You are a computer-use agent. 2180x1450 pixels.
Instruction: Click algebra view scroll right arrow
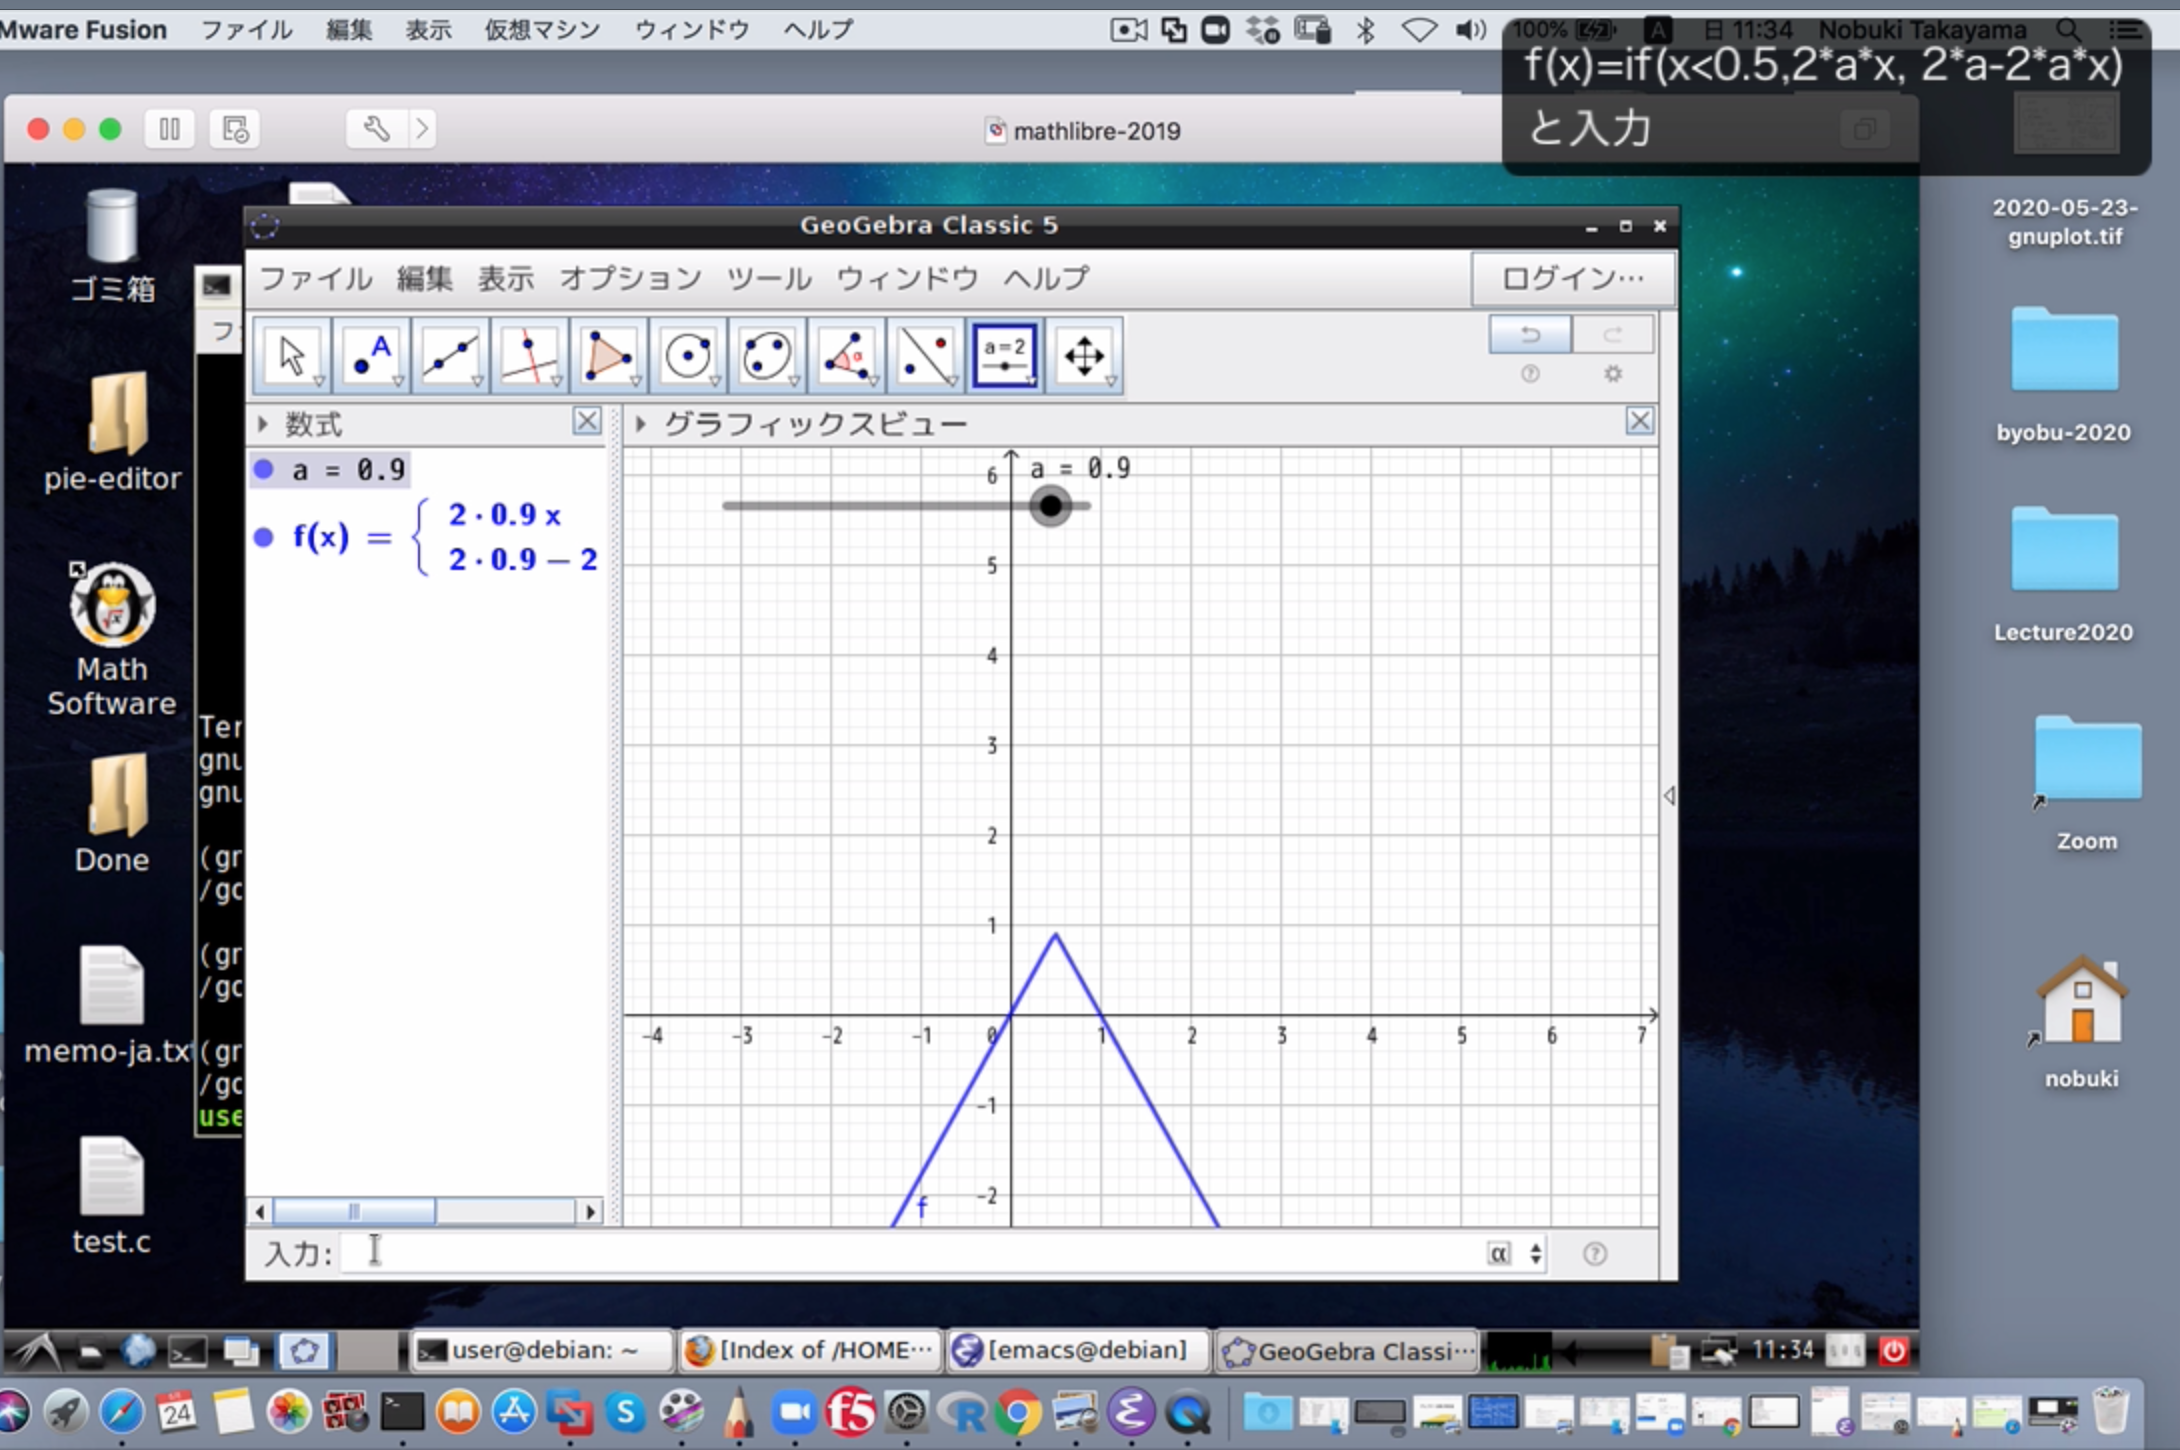[591, 1212]
